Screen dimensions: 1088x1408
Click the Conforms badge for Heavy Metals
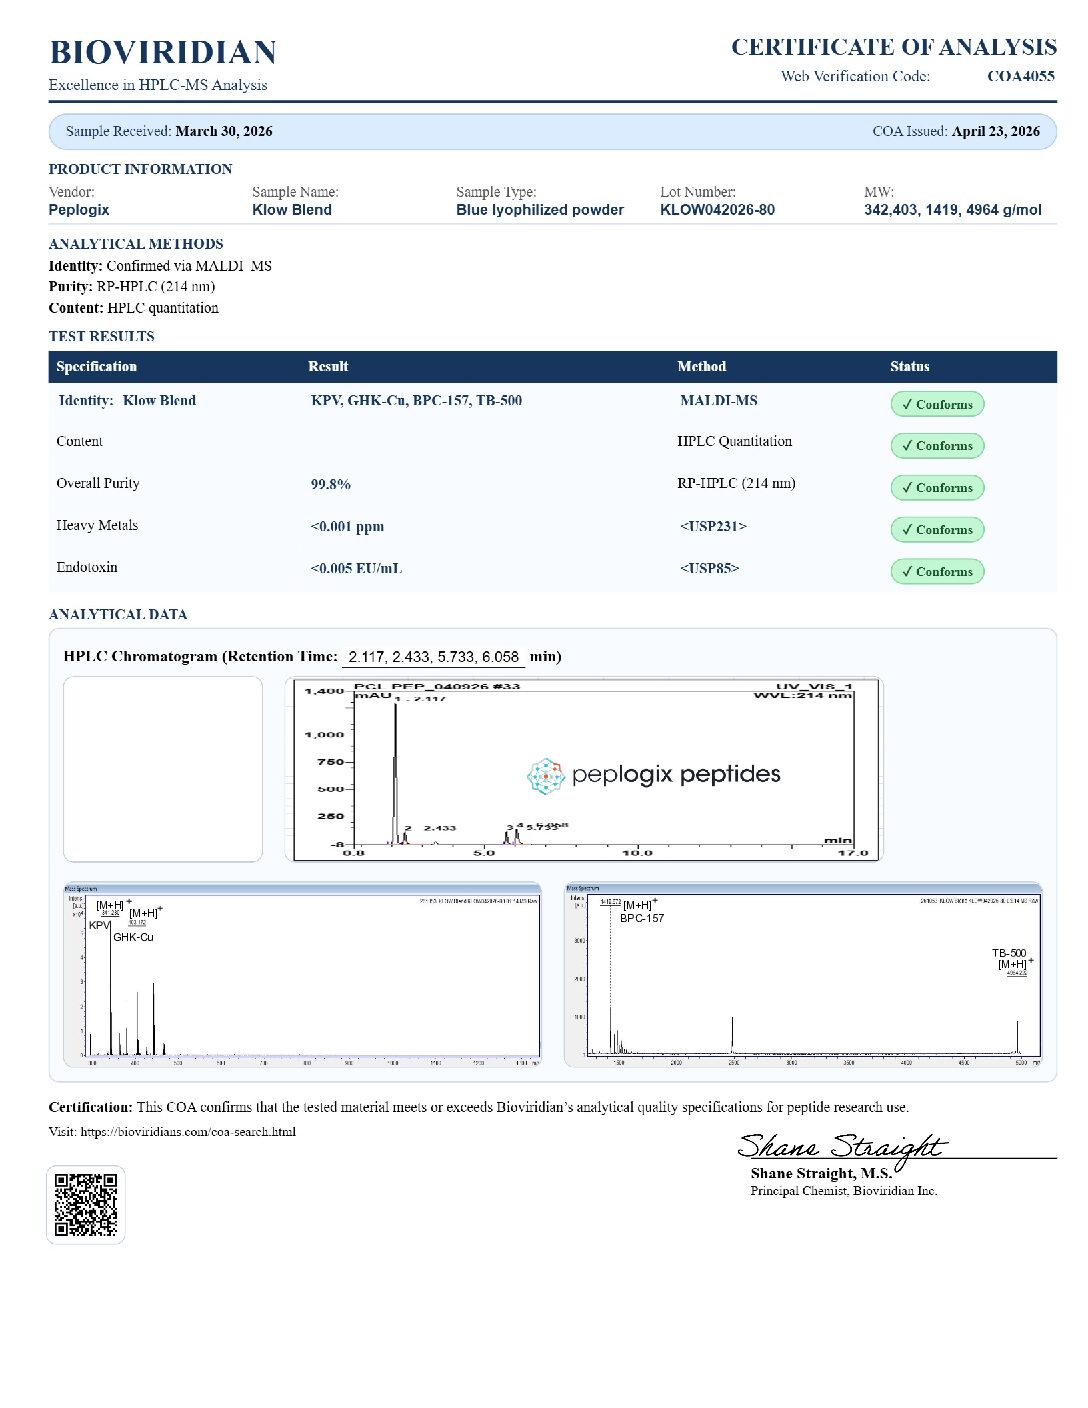tap(937, 530)
